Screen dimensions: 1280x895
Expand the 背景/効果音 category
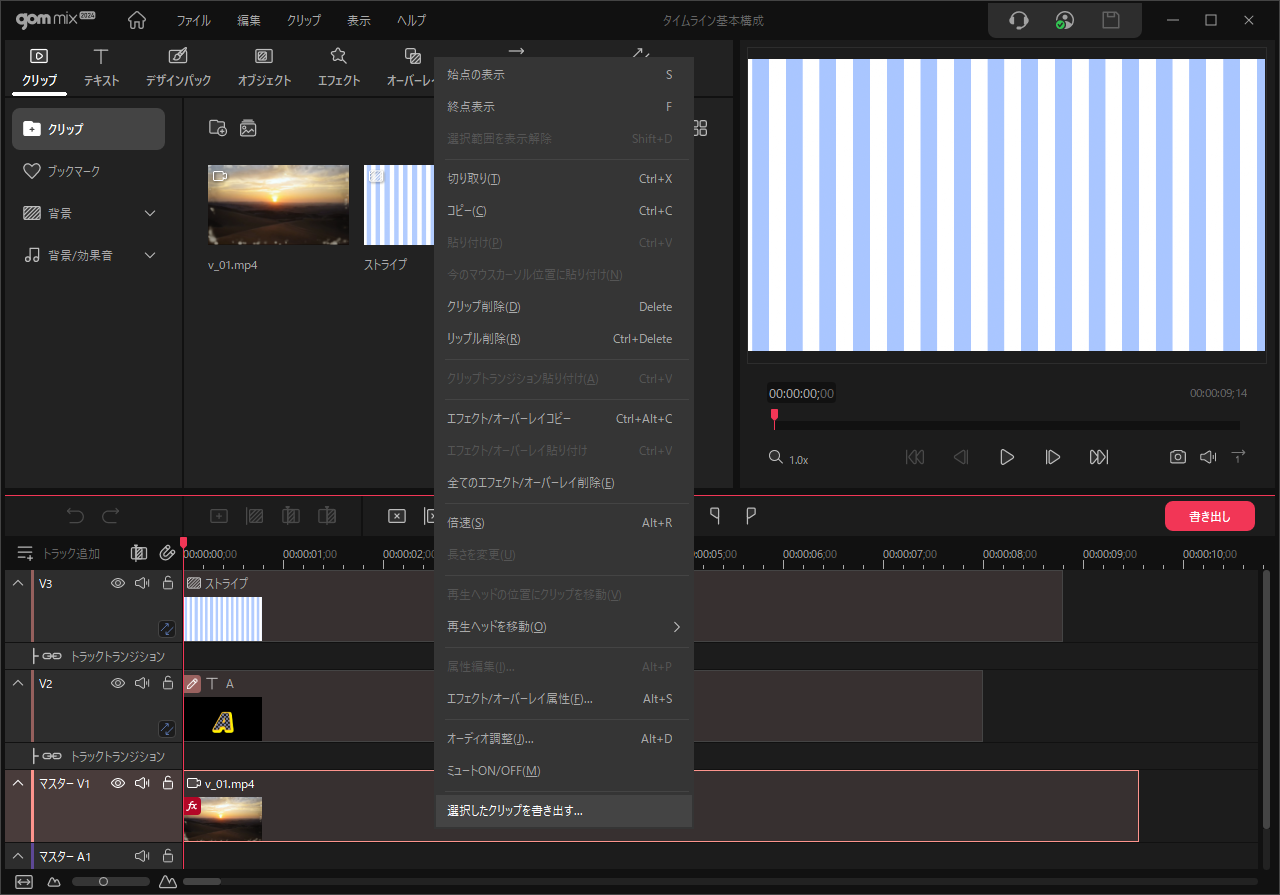pyautogui.click(x=150, y=255)
